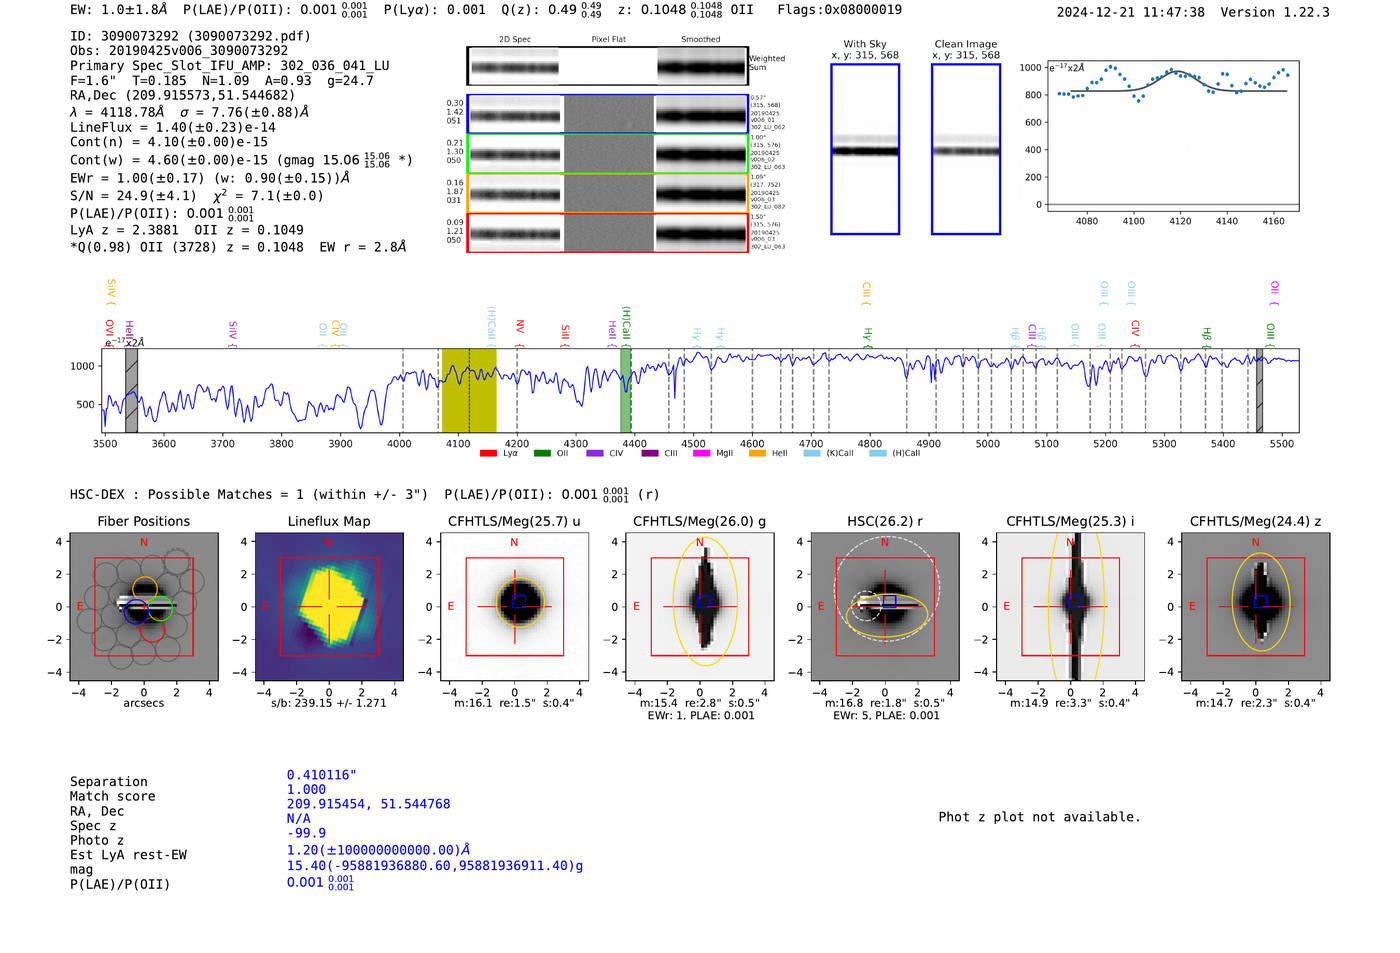Click the Weighted Sum 2D spectrum row
This screenshot has width=1400, height=953.
607,66
